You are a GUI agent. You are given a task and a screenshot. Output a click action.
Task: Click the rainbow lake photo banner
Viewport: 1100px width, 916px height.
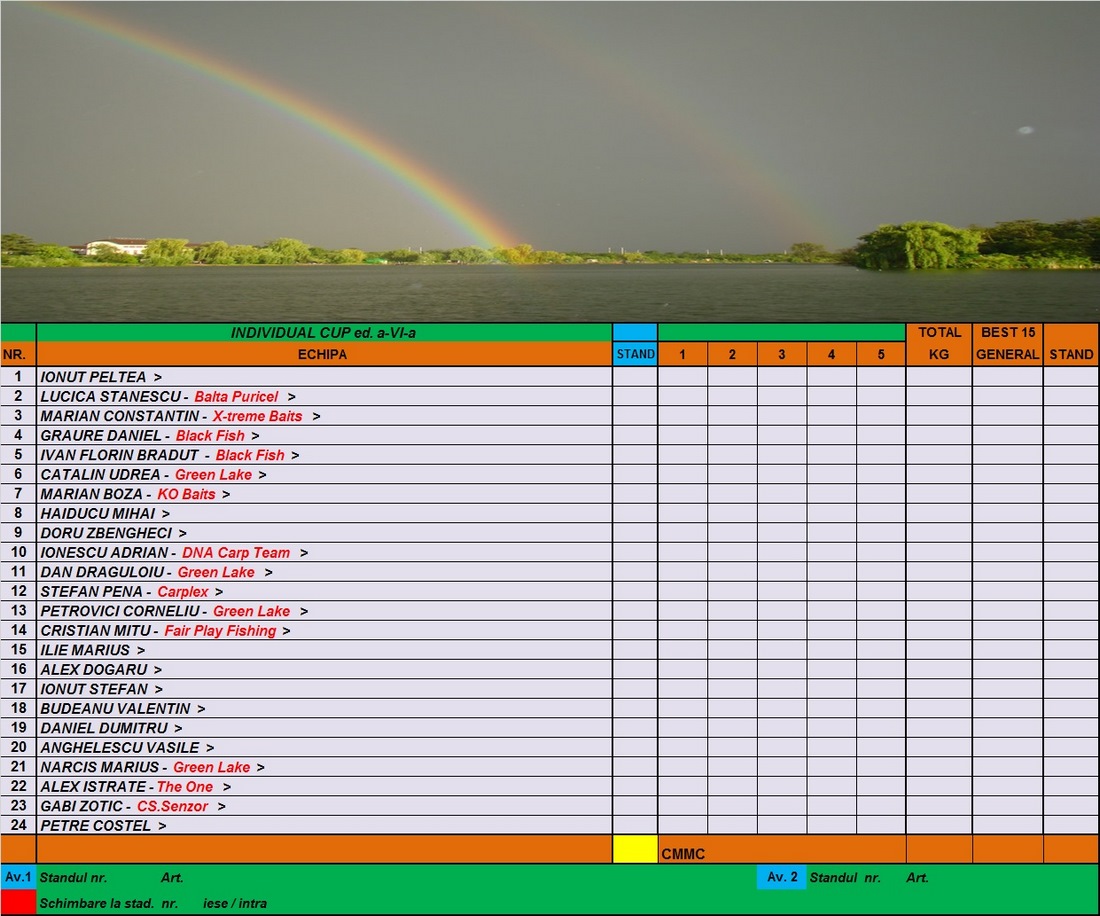(x=550, y=160)
